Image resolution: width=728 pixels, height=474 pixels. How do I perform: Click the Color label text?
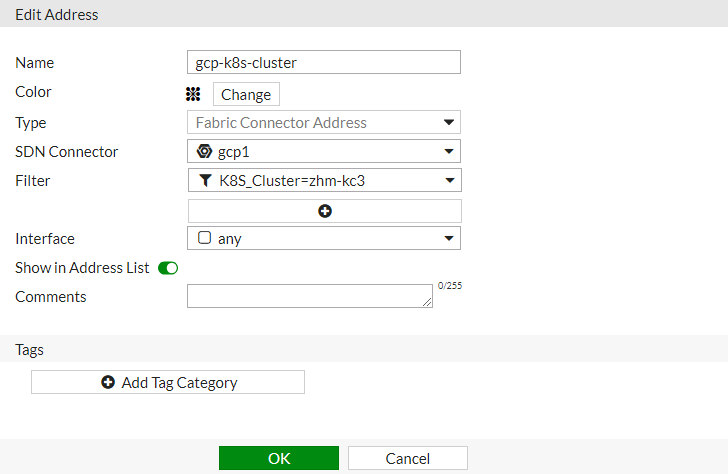pyautogui.click(x=33, y=92)
